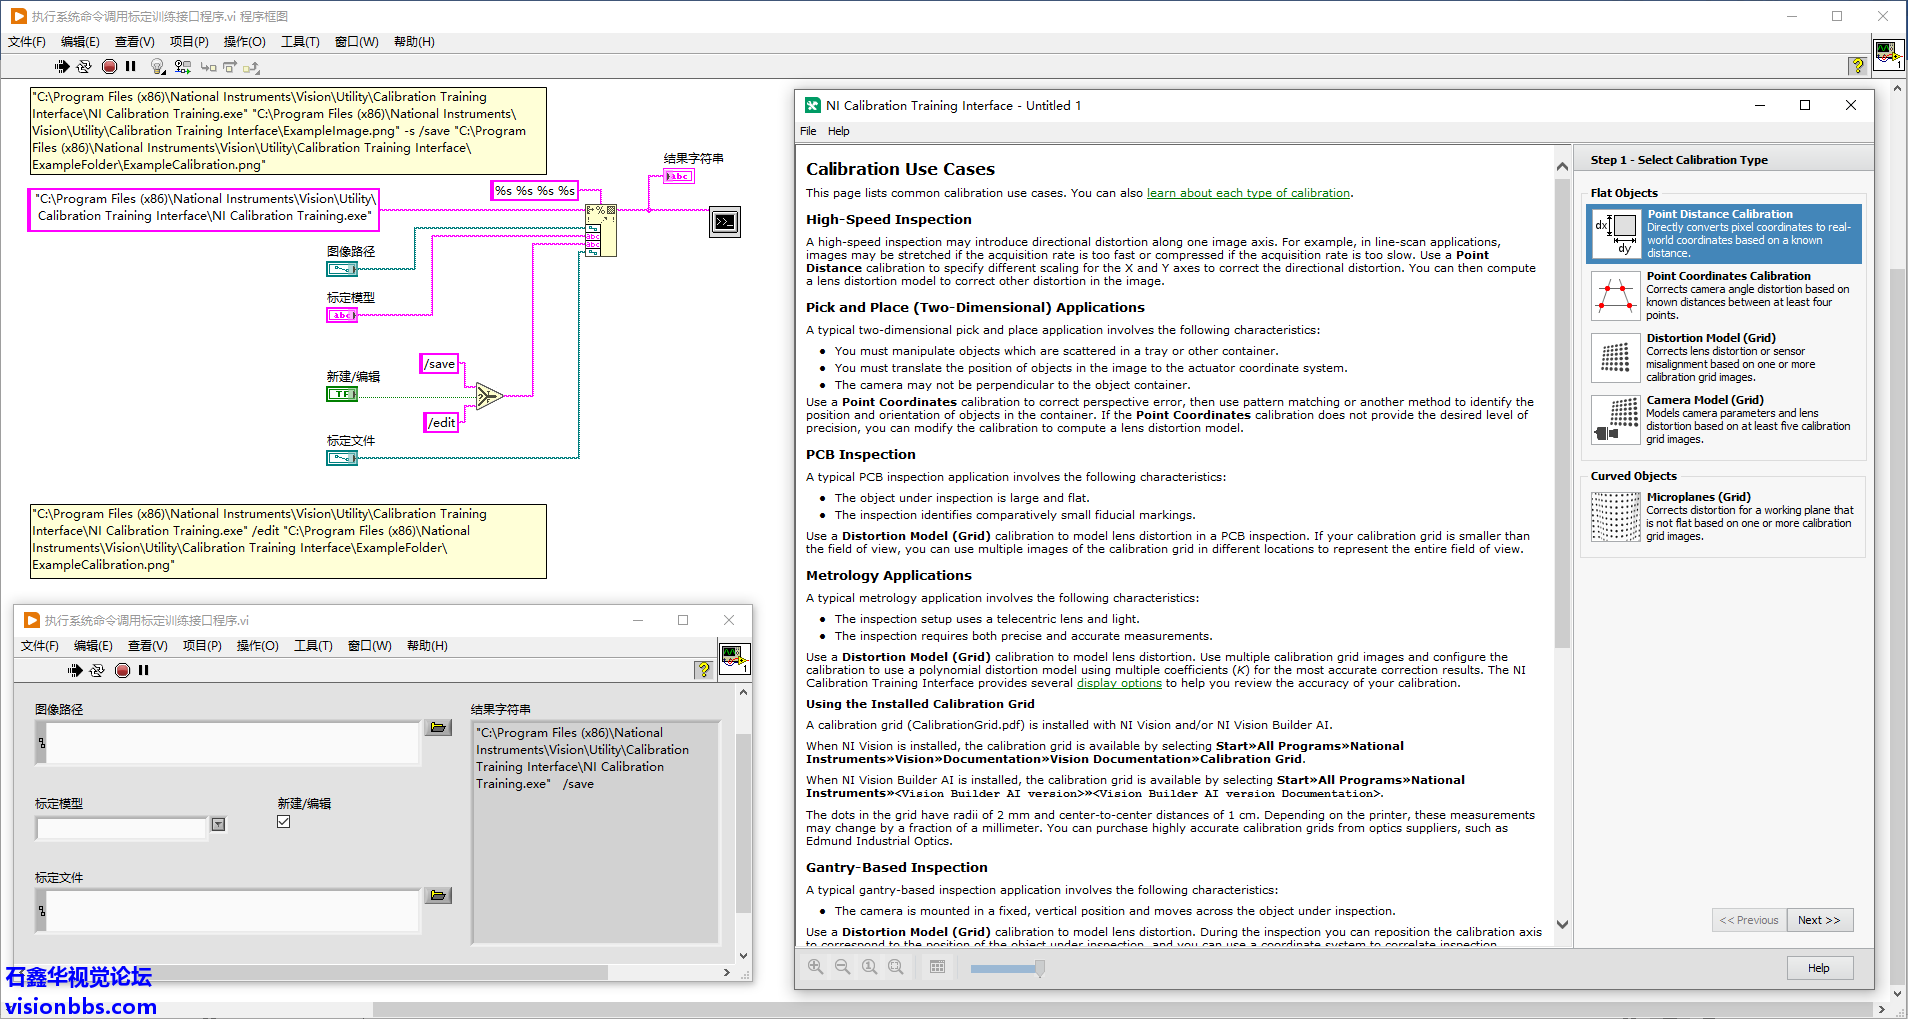Open context help in the block diagram toolbar
Screen dimensions: 1908x1019
pyautogui.click(x=1857, y=65)
